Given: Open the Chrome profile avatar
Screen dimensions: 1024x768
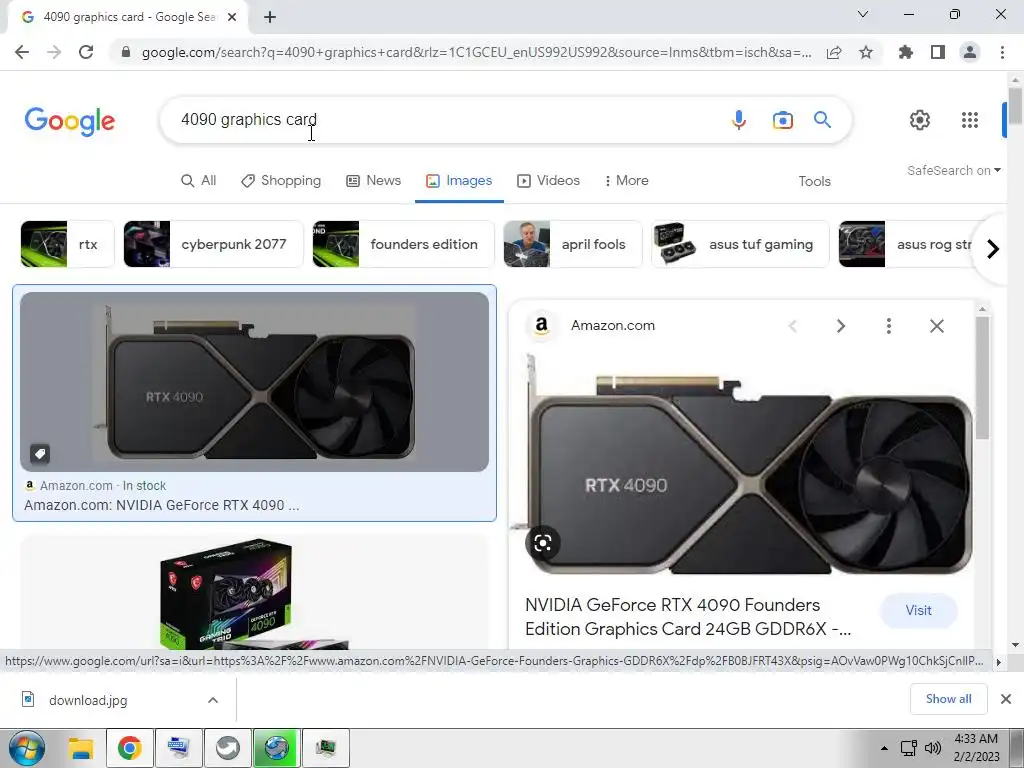Looking at the screenshot, I should coord(970,52).
